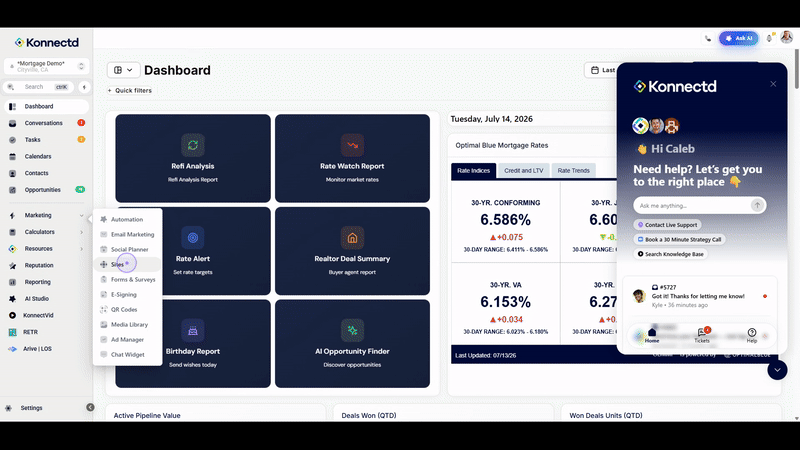
Task: Select Ad Manager from submenu
Action: point(127,339)
